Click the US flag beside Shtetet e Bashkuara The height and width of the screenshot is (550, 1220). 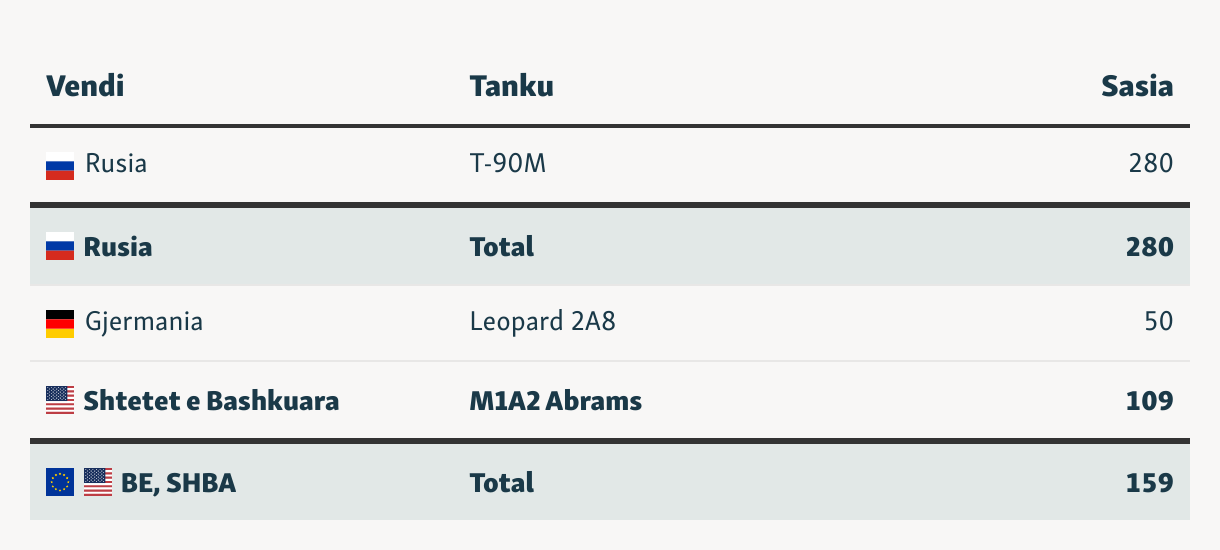pyautogui.click(x=60, y=402)
